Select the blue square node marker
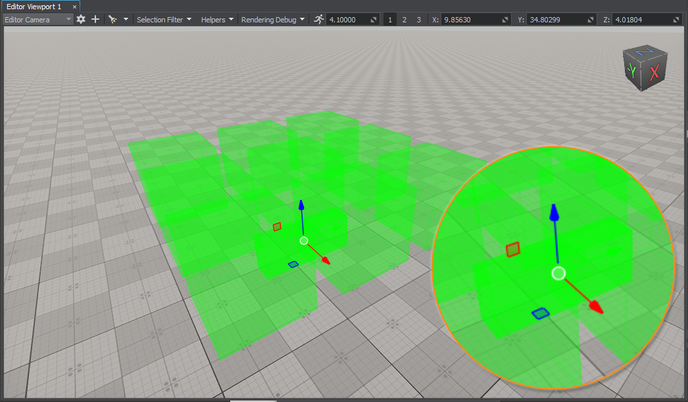The width and height of the screenshot is (688, 402). 293,264
